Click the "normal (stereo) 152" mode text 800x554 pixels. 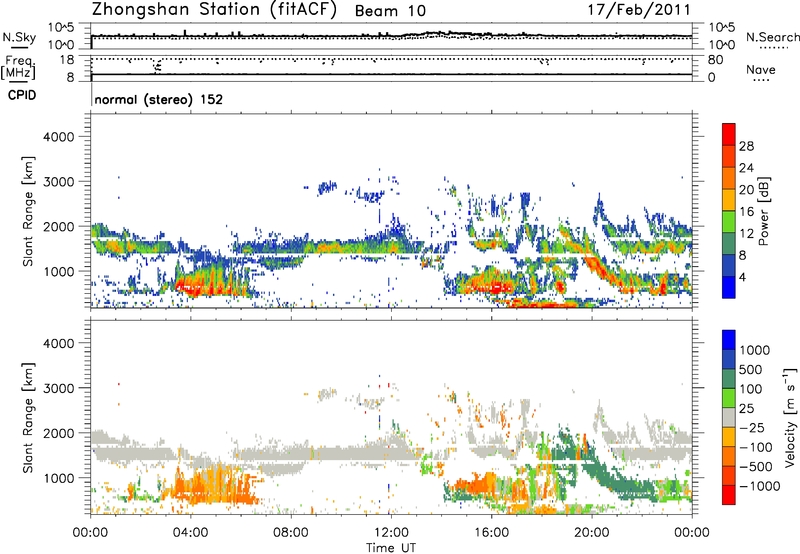point(159,99)
